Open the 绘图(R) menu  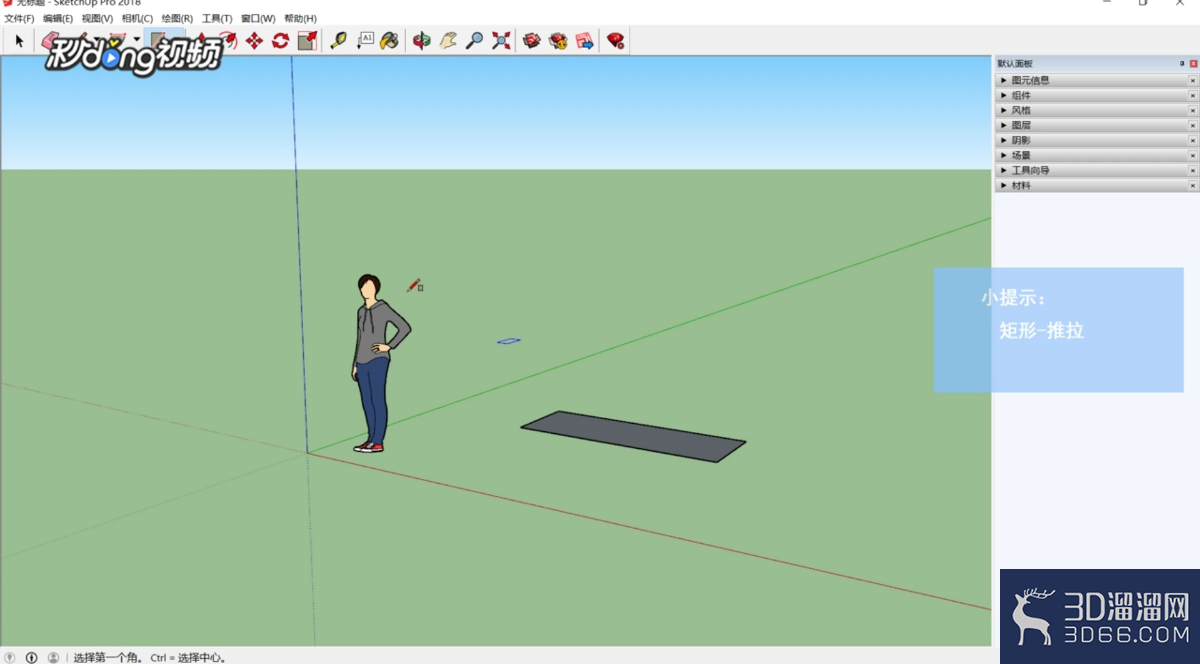pyautogui.click(x=177, y=19)
